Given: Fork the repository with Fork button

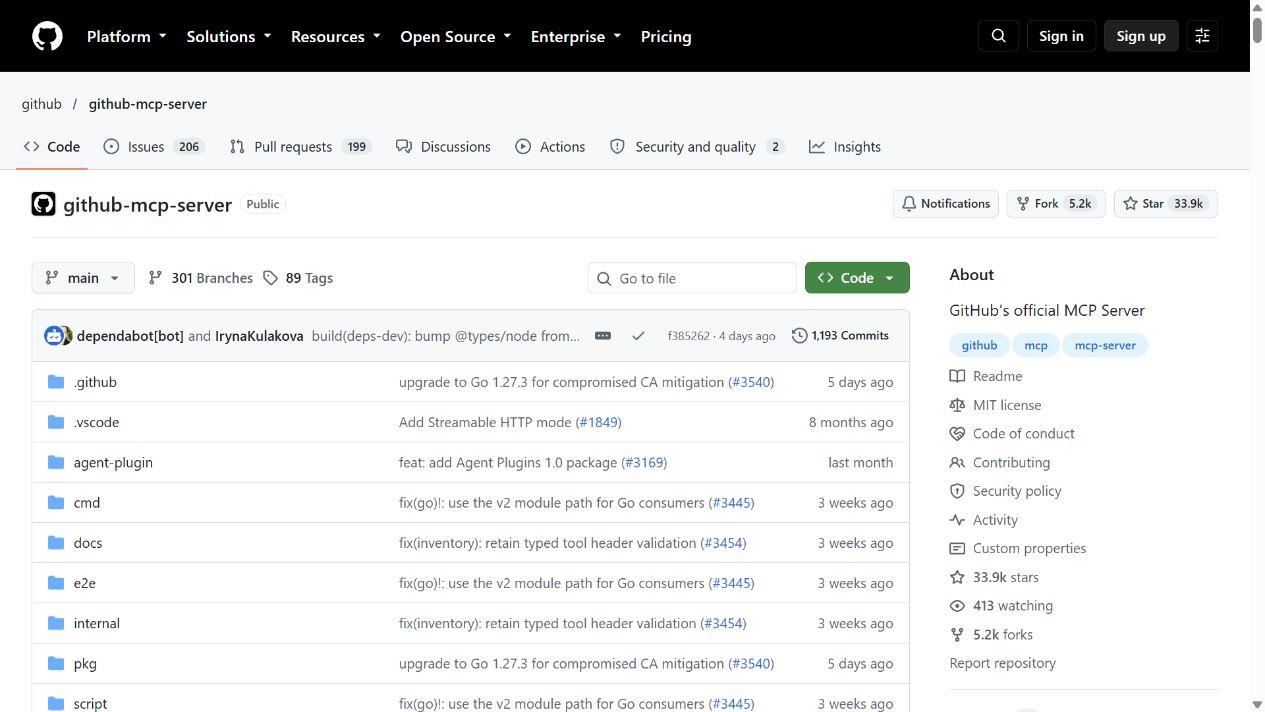Looking at the screenshot, I should pos(1056,204).
